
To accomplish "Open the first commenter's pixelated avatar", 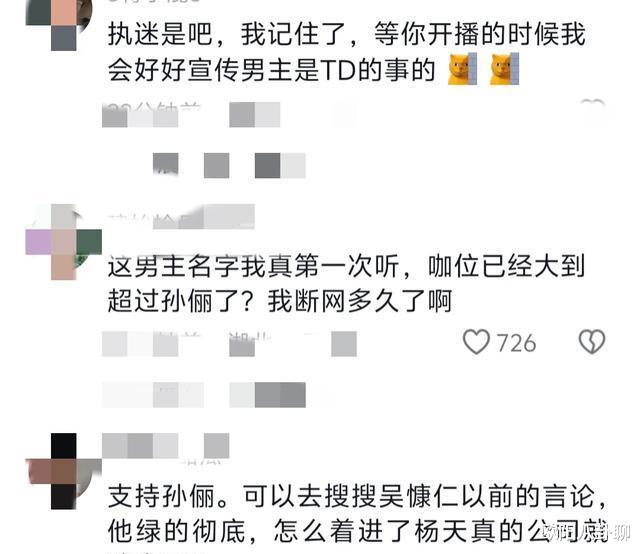I will tap(57, 24).
